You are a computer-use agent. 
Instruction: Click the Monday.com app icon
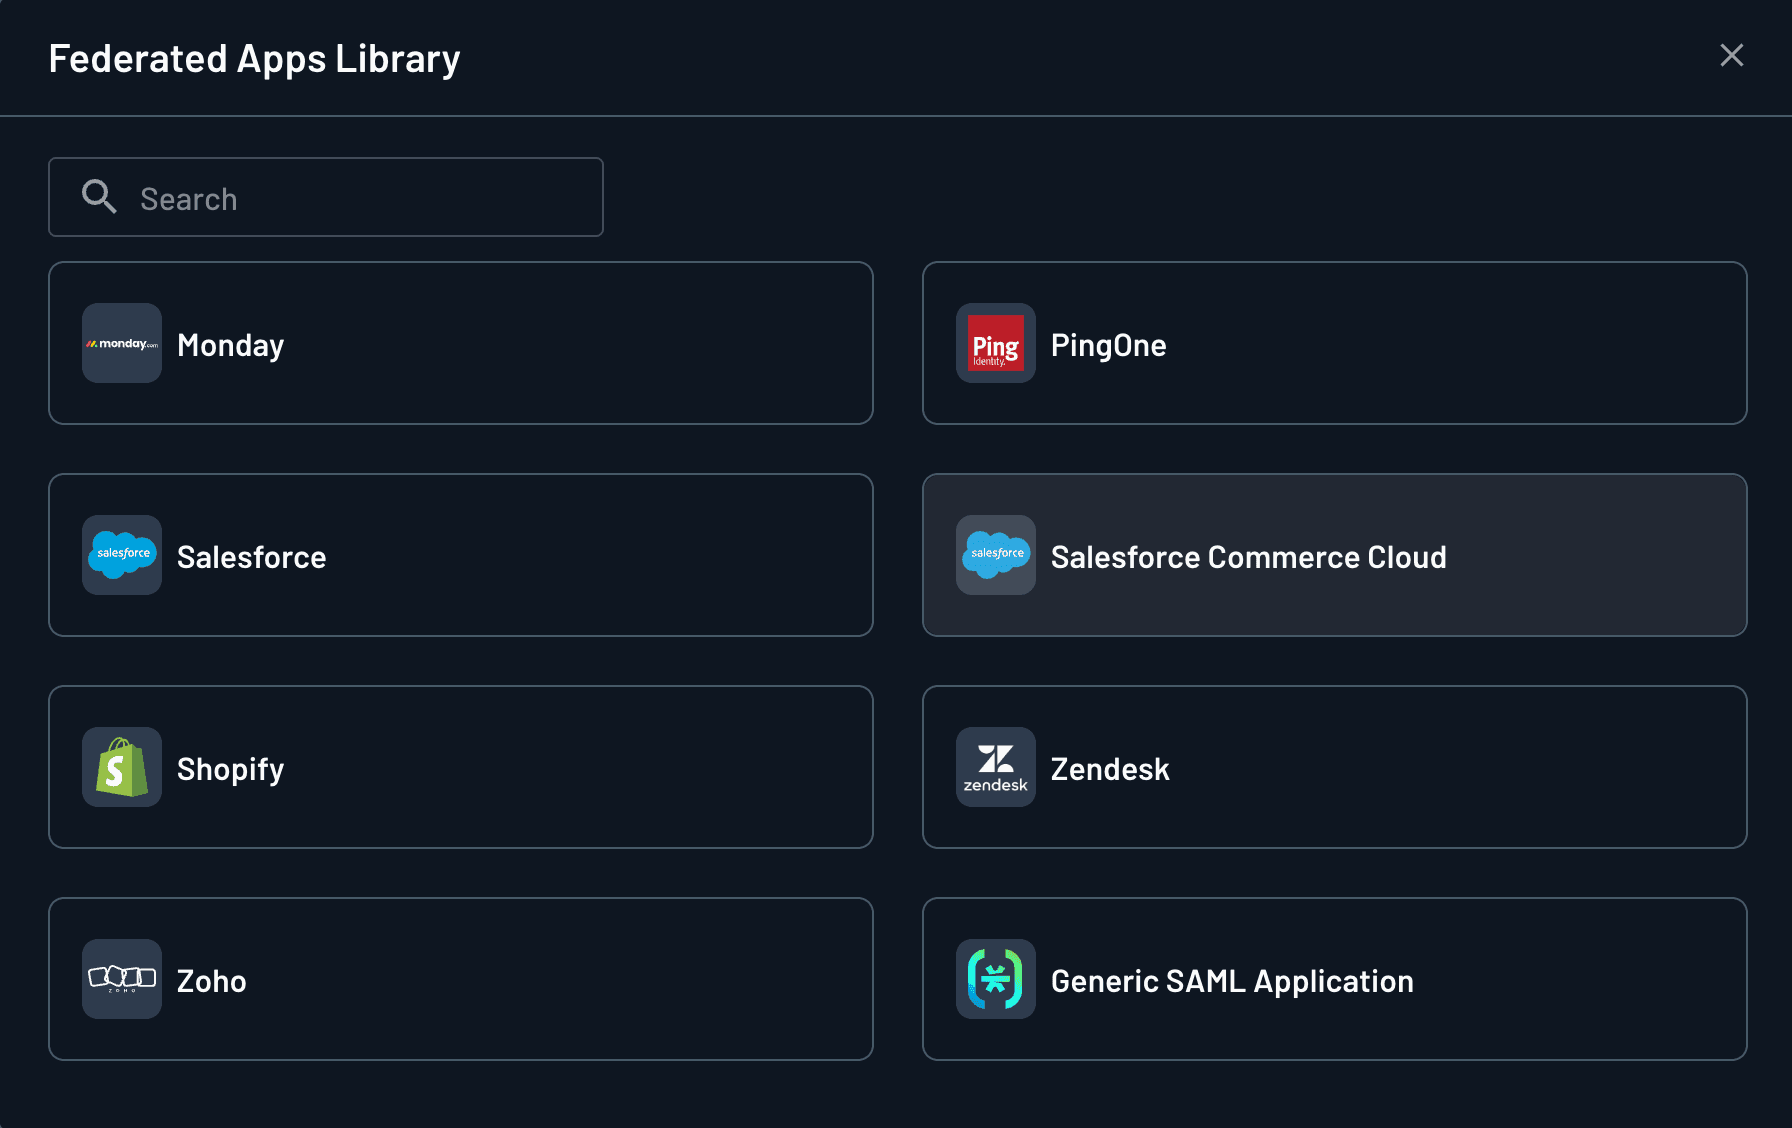click(x=121, y=343)
